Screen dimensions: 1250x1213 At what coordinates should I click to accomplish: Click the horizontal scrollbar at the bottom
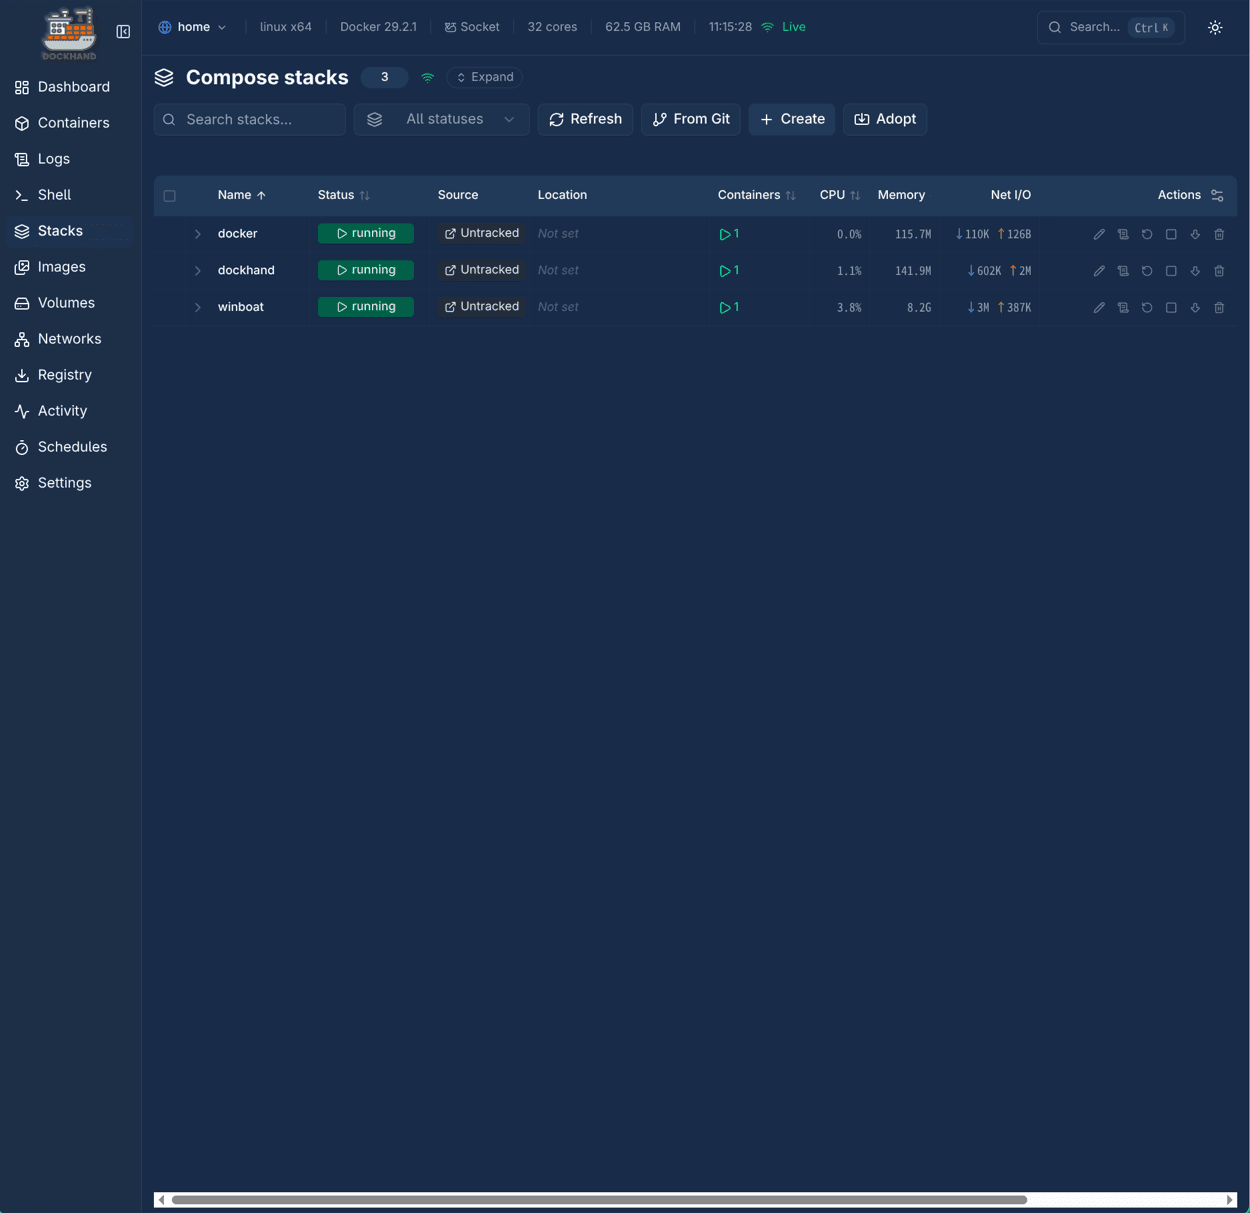click(599, 1199)
